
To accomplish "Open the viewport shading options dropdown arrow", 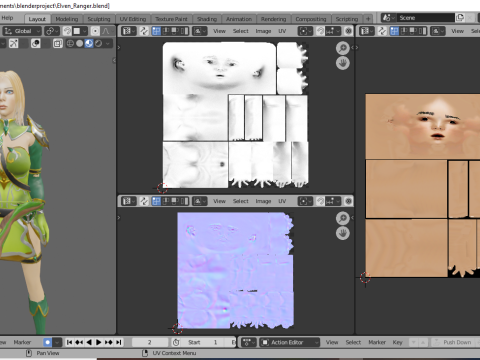I will click(x=107, y=43).
